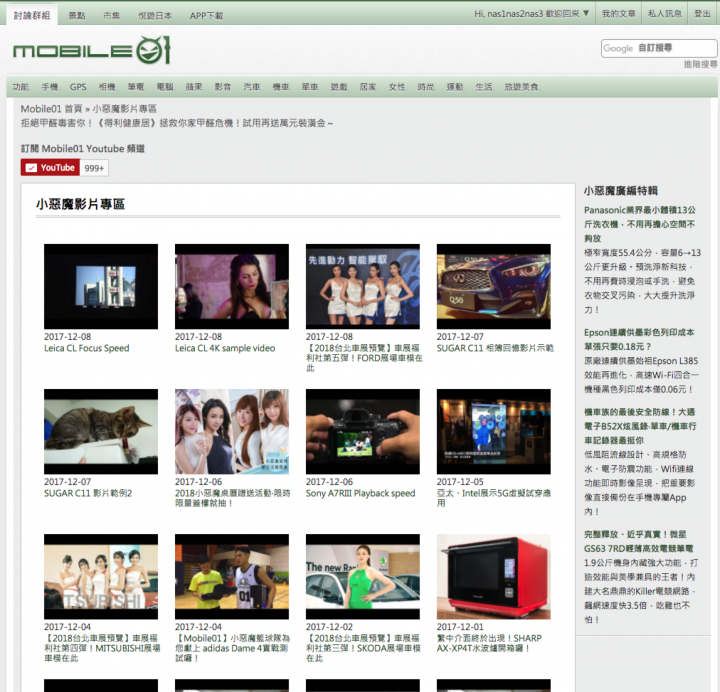Open Intel 5G虛擬試穿 video thumbnail
Screen dimensions: 720x692
point(494,432)
